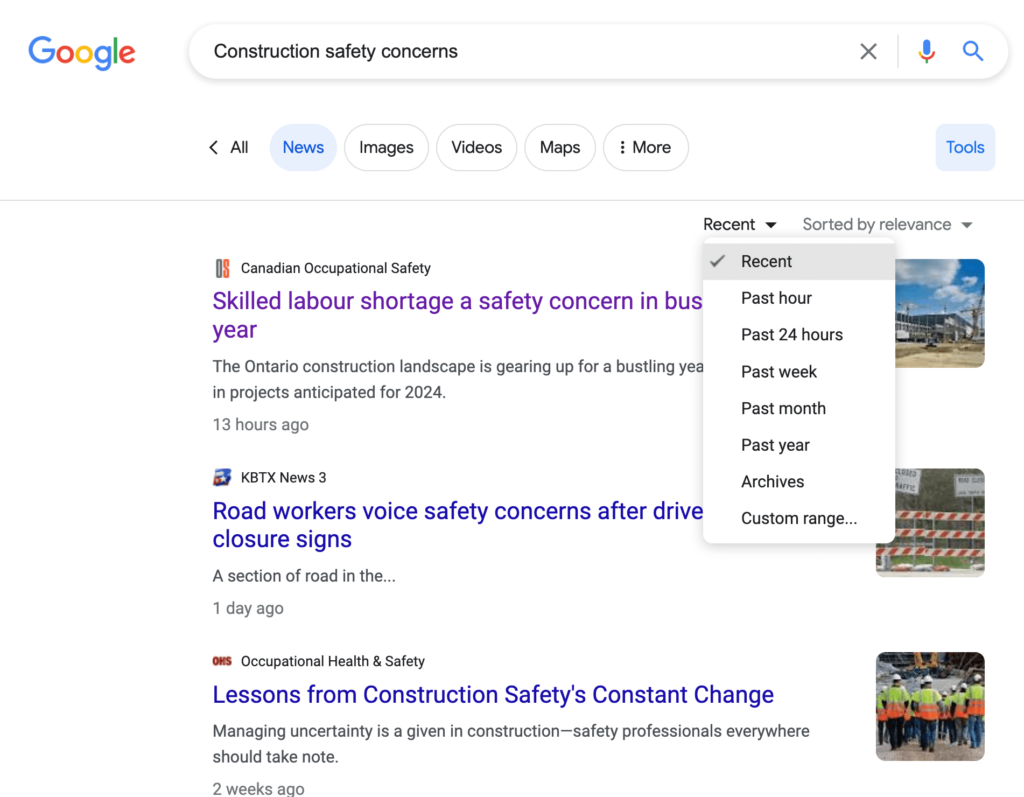Click the construction workers in vests thumbnail
Viewport: 1024px width, 797px height.
point(930,706)
